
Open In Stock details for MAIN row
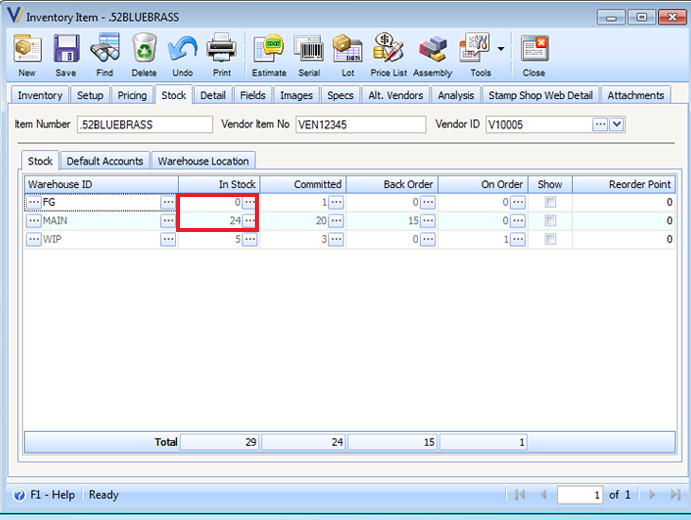249,220
